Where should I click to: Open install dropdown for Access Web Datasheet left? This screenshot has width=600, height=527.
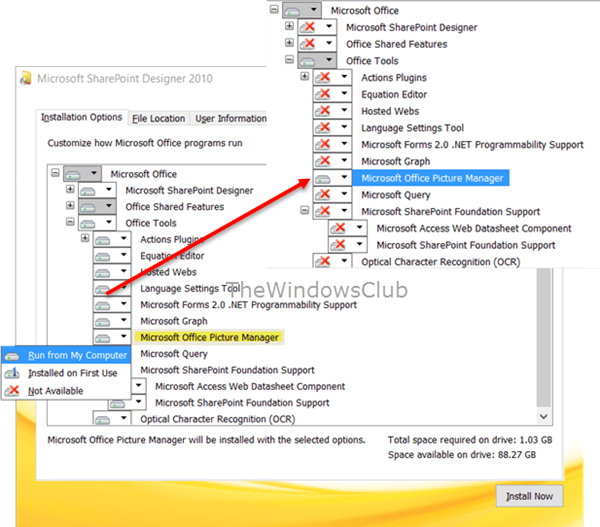(139, 385)
